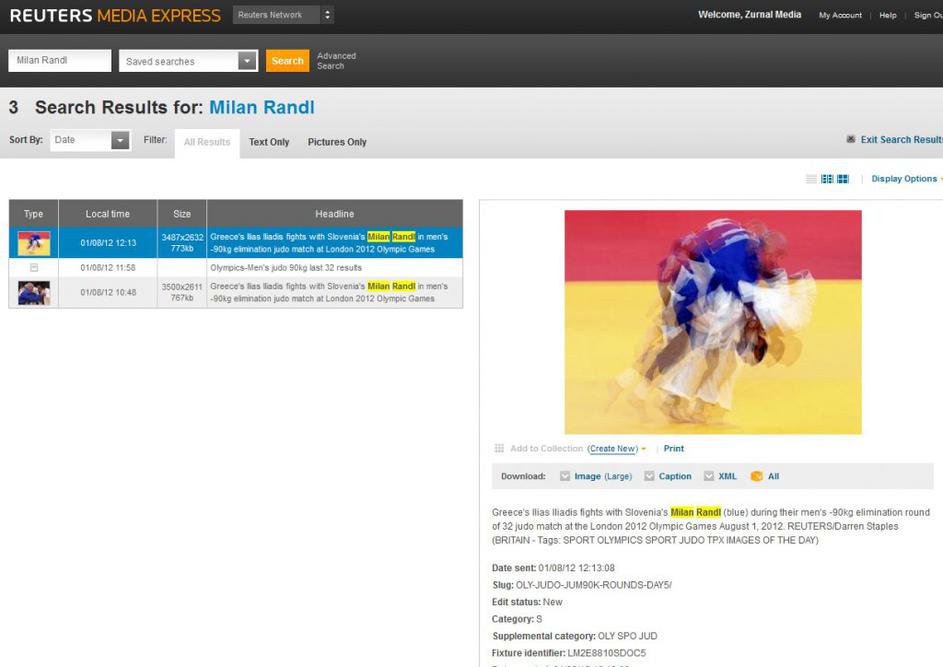Click the Add to Collection grid icon
The height and width of the screenshot is (667, 943).
[x=499, y=449]
